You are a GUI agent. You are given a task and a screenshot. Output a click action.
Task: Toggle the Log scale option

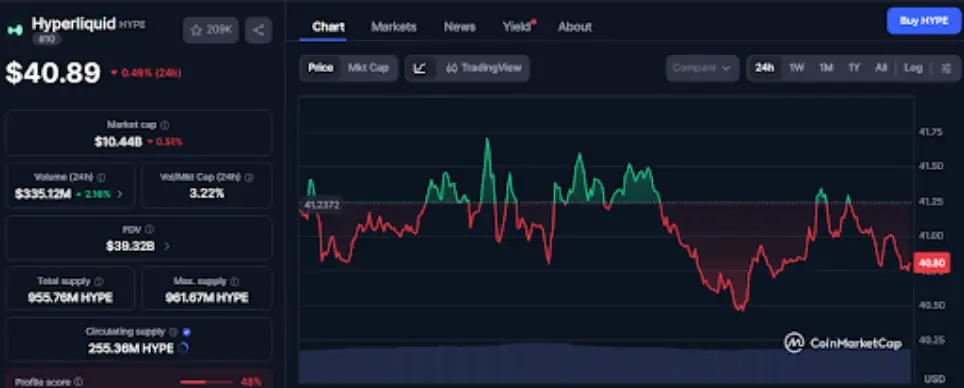(913, 68)
